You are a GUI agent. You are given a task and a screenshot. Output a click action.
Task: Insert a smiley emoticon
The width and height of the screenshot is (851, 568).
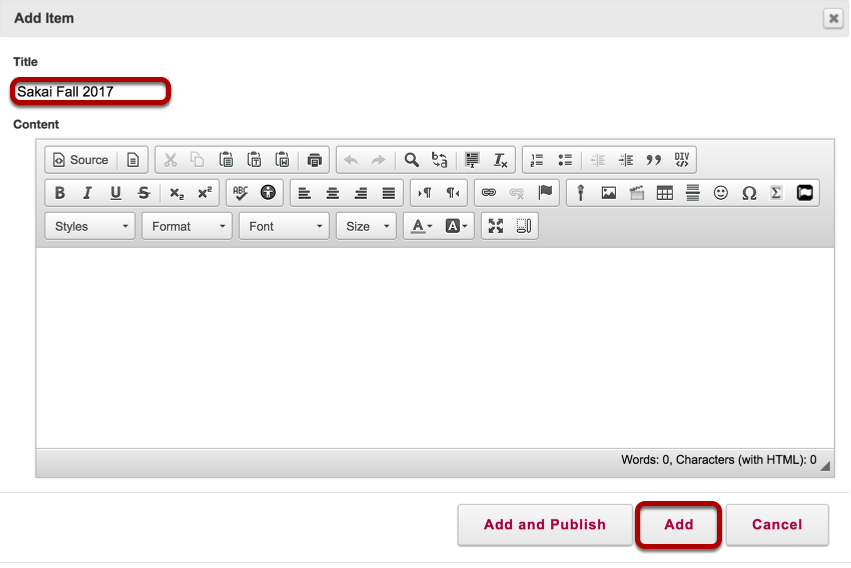(721, 193)
